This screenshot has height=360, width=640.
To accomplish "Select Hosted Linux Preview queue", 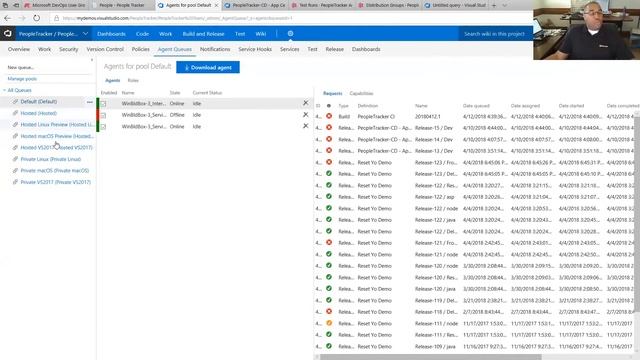I will pyautogui.click(x=57, y=124).
